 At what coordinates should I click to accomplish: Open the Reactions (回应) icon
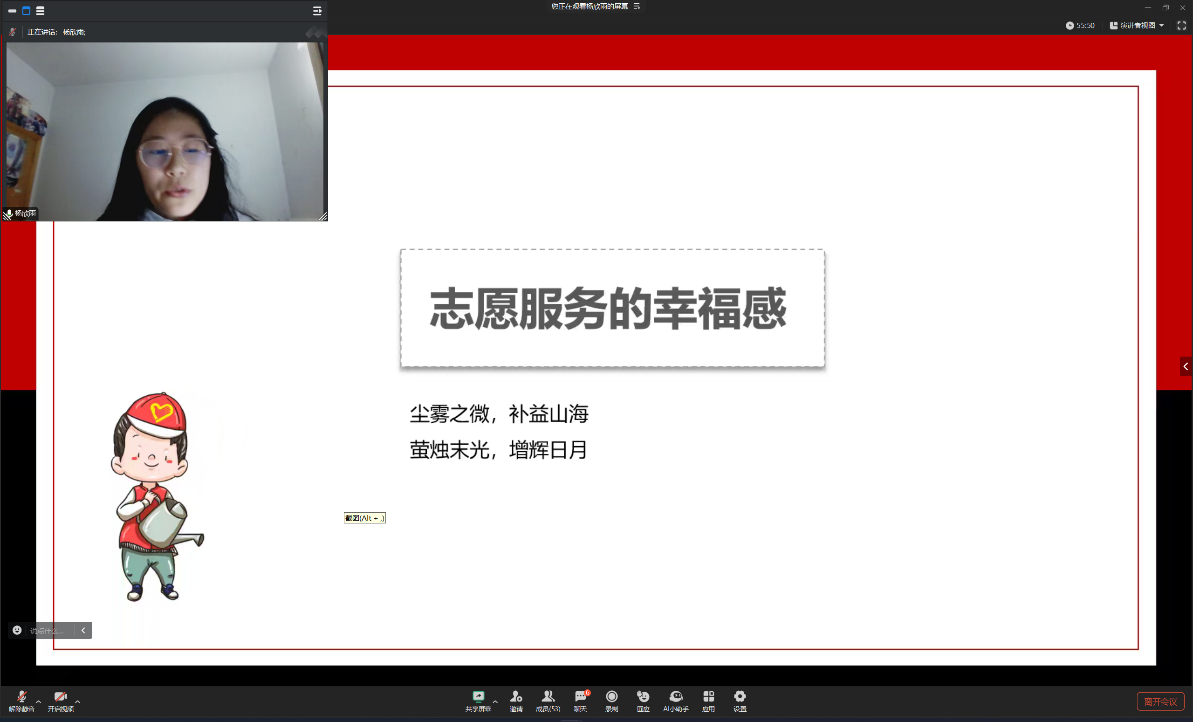pos(643,699)
